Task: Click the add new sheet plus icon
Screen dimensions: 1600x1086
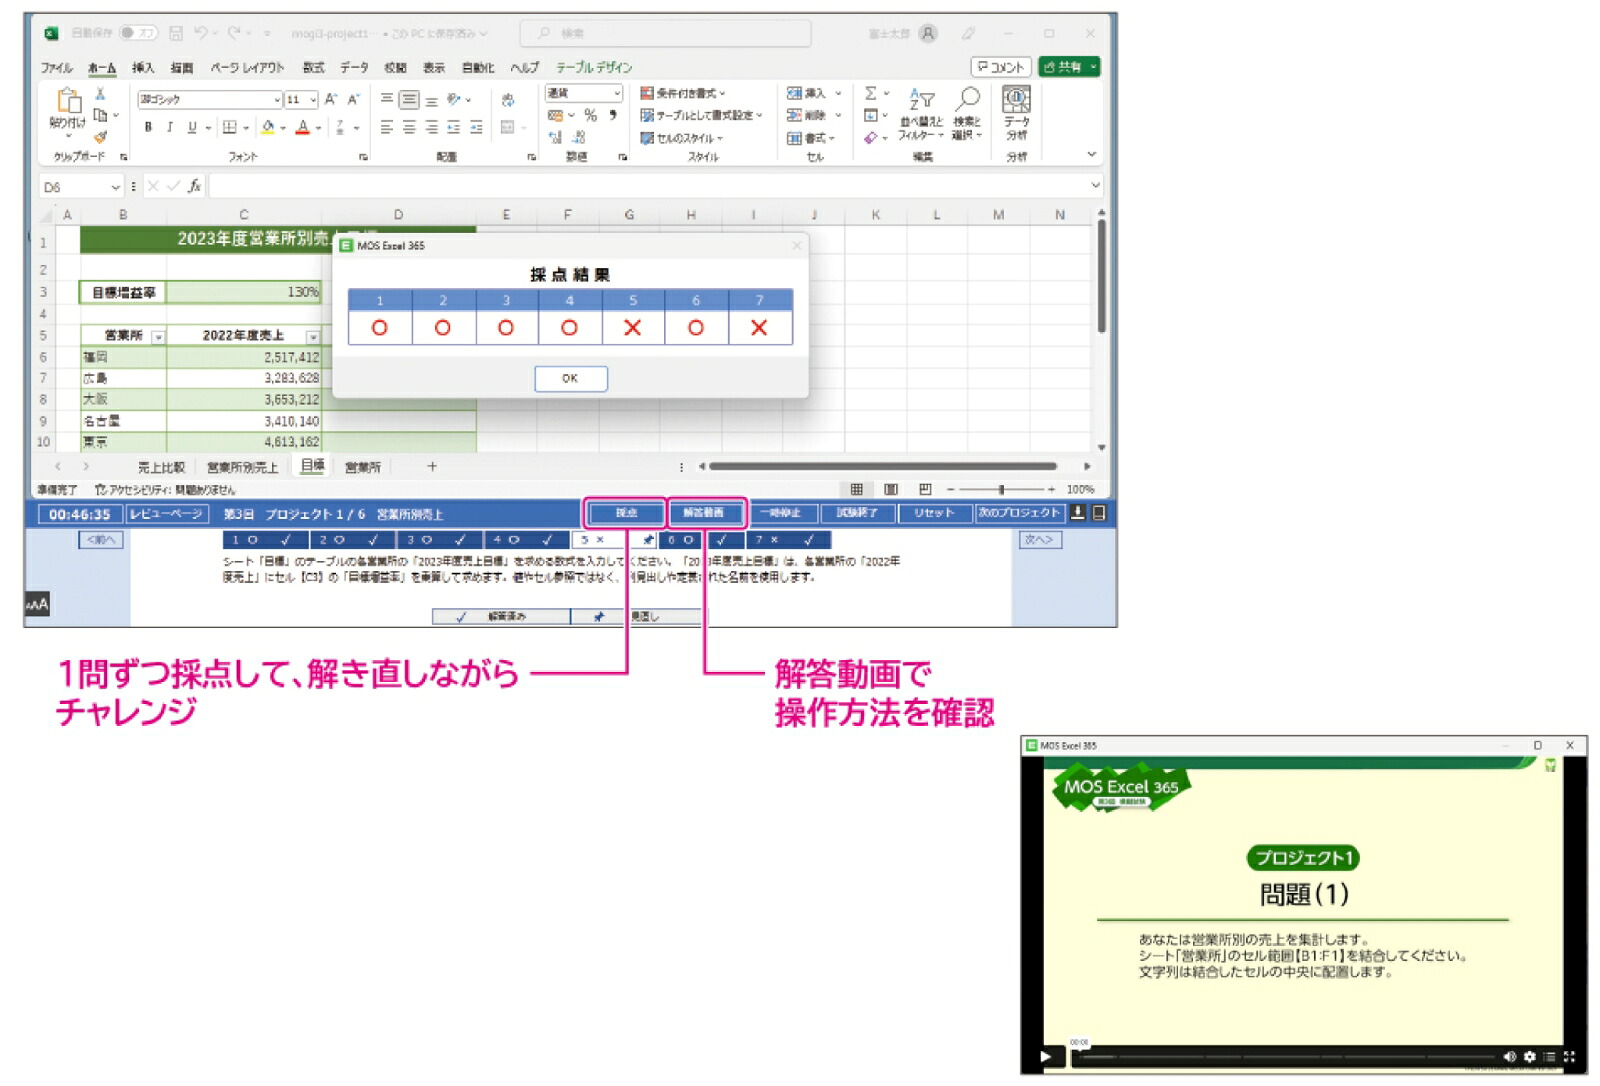Action: point(432,467)
